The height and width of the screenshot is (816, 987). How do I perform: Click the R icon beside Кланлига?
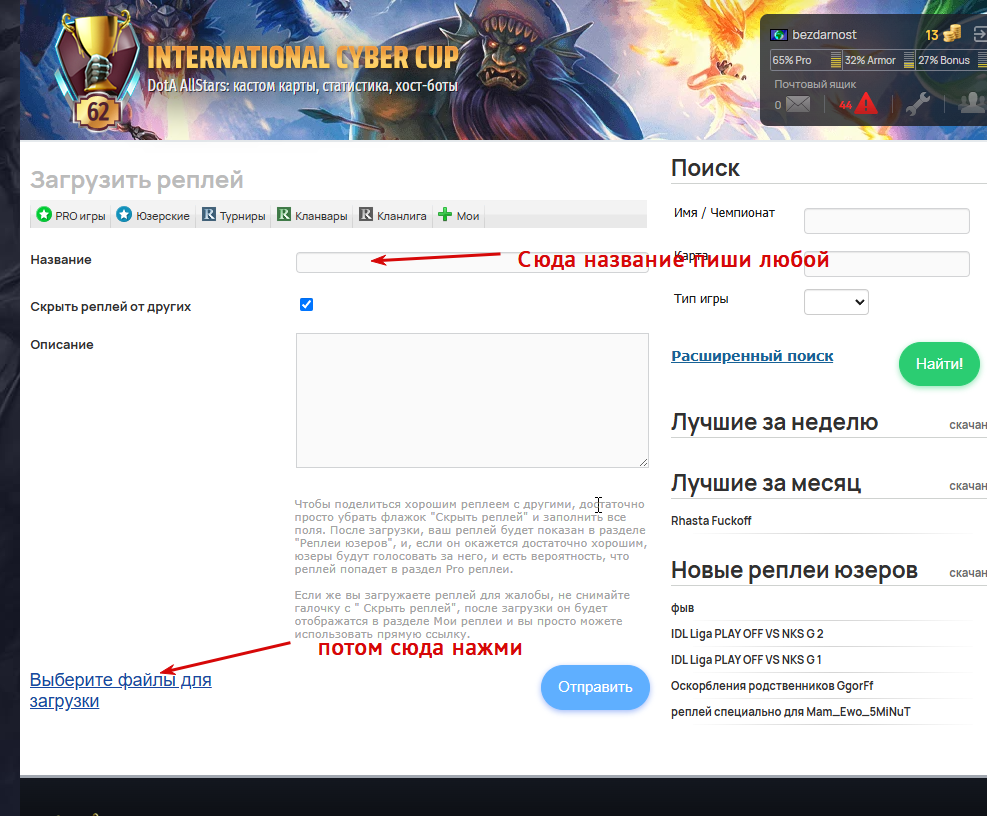366,215
